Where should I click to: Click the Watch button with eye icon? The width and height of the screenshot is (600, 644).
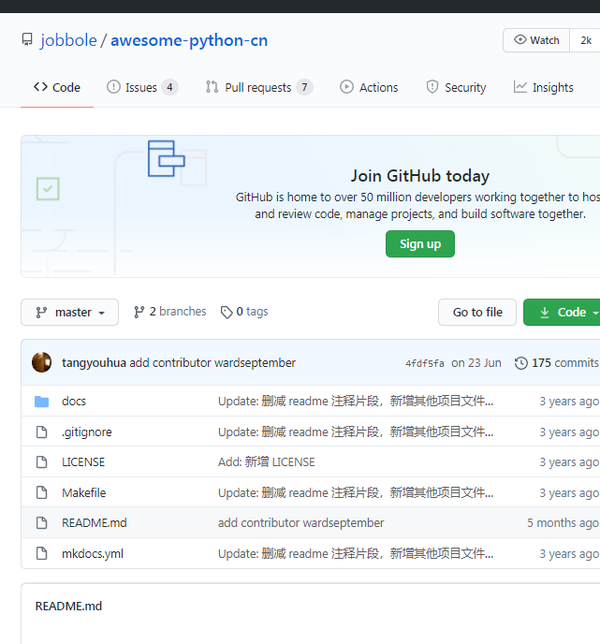pyautogui.click(x=536, y=40)
